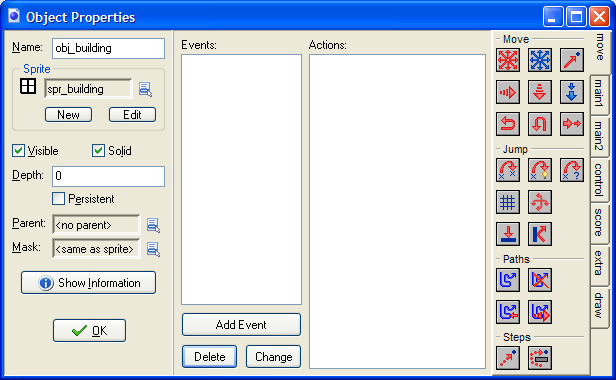Click the spr_building sprite preview icon
This screenshot has width=616, height=380.
point(28,86)
